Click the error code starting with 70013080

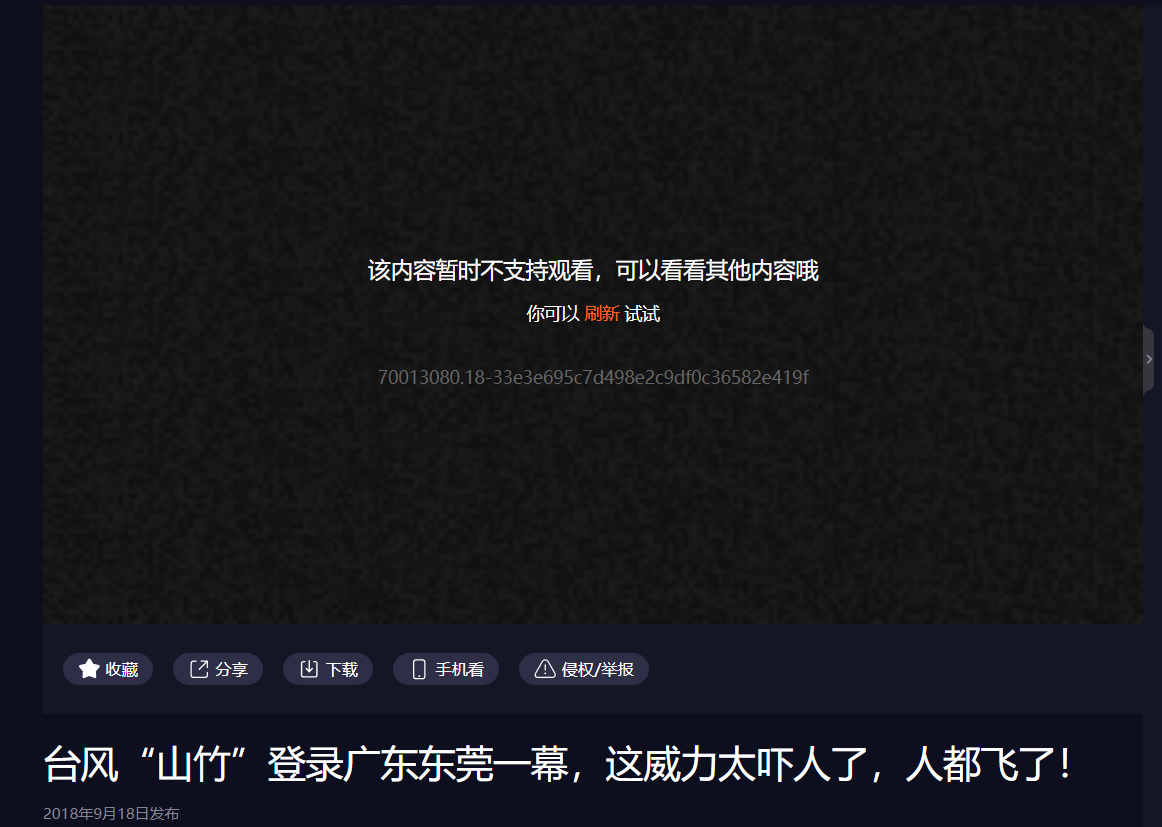pos(593,377)
